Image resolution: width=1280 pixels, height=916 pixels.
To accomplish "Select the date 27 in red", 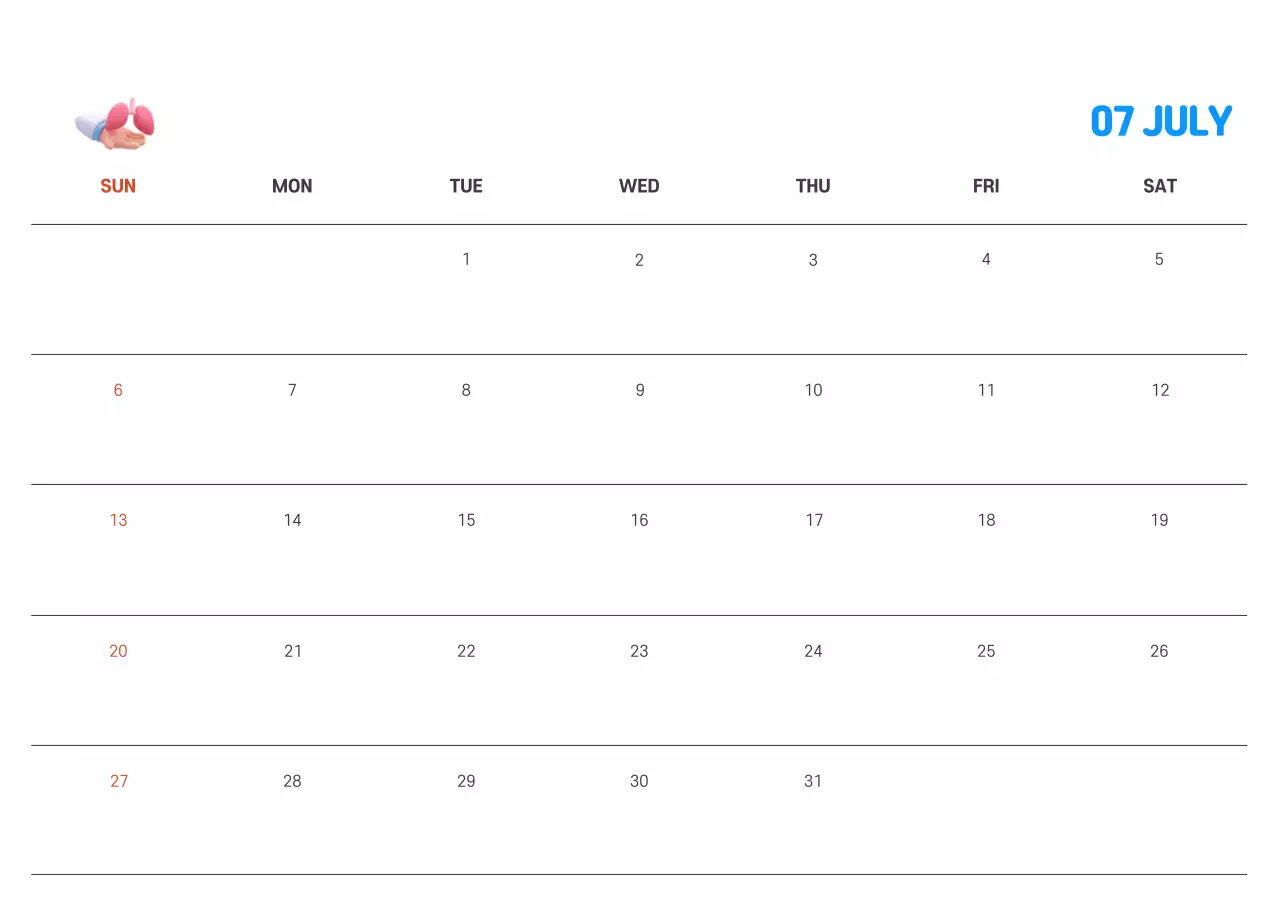I will click(119, 781).
